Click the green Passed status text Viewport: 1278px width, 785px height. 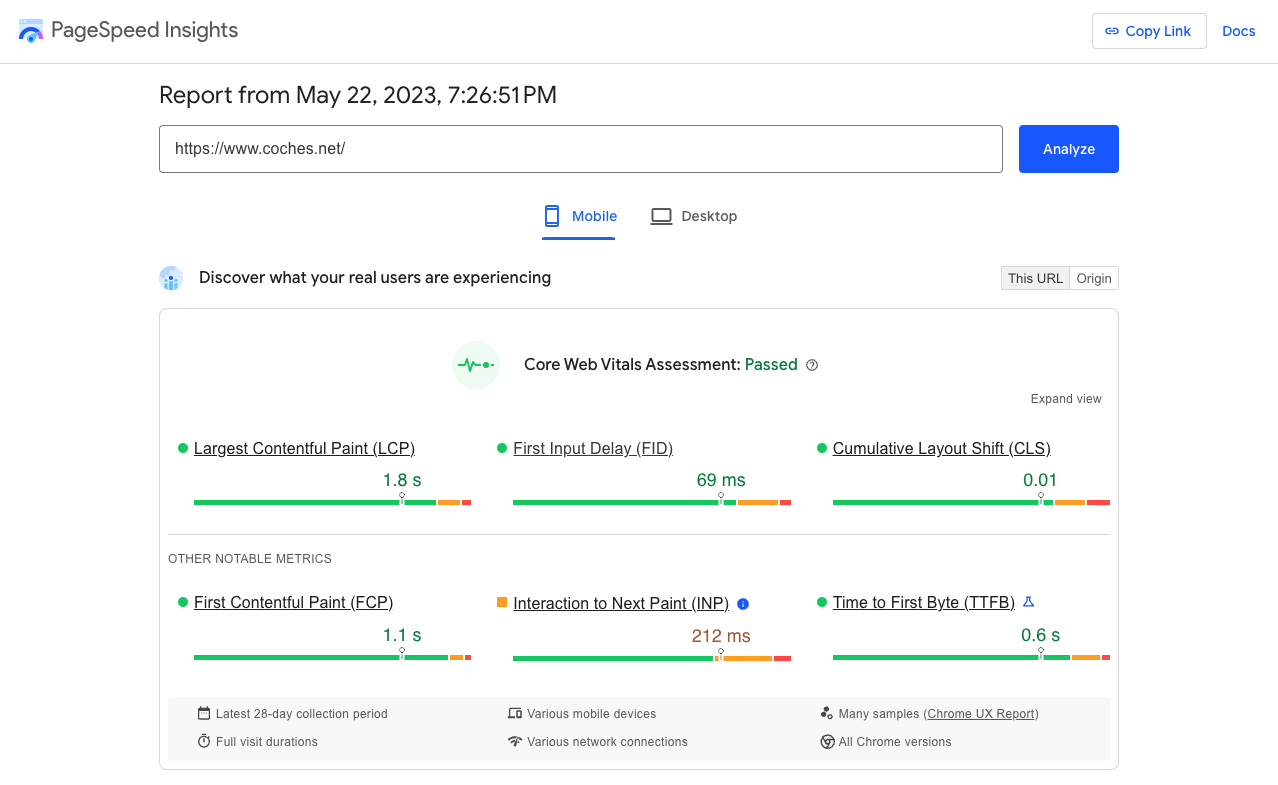(x=771, y=365)
